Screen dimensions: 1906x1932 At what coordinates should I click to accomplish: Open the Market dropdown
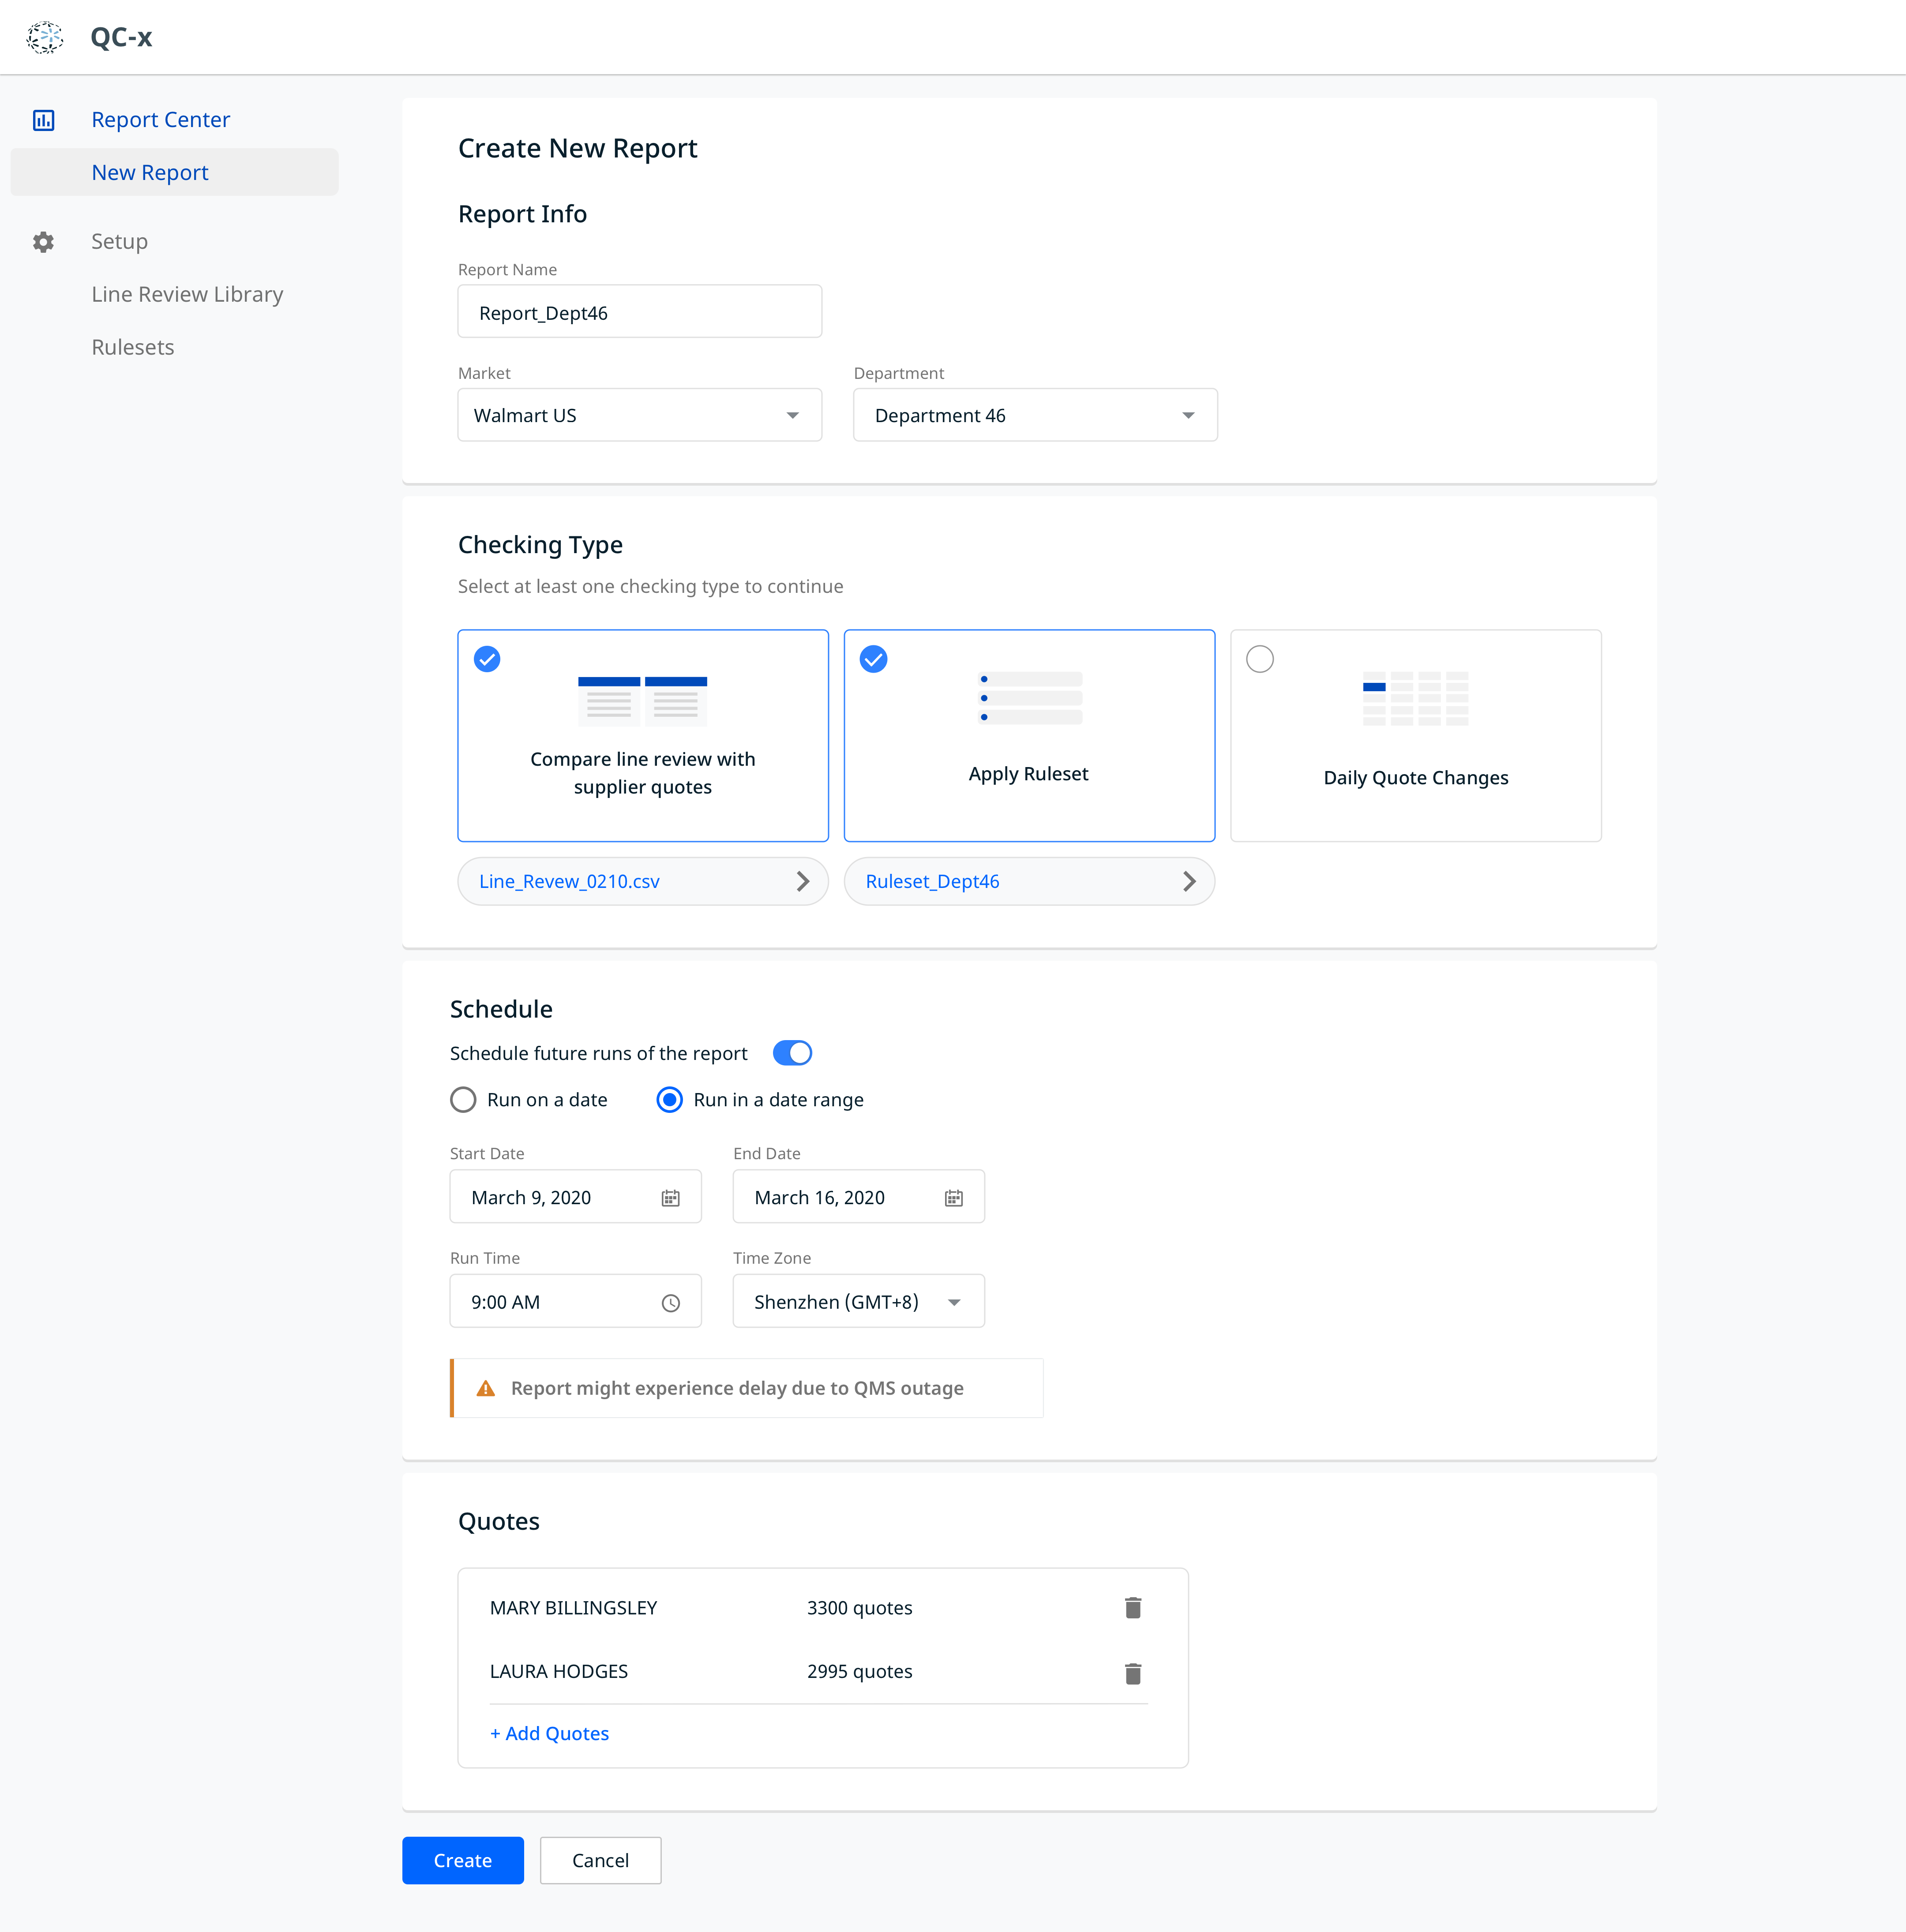(x=639, y=415)
